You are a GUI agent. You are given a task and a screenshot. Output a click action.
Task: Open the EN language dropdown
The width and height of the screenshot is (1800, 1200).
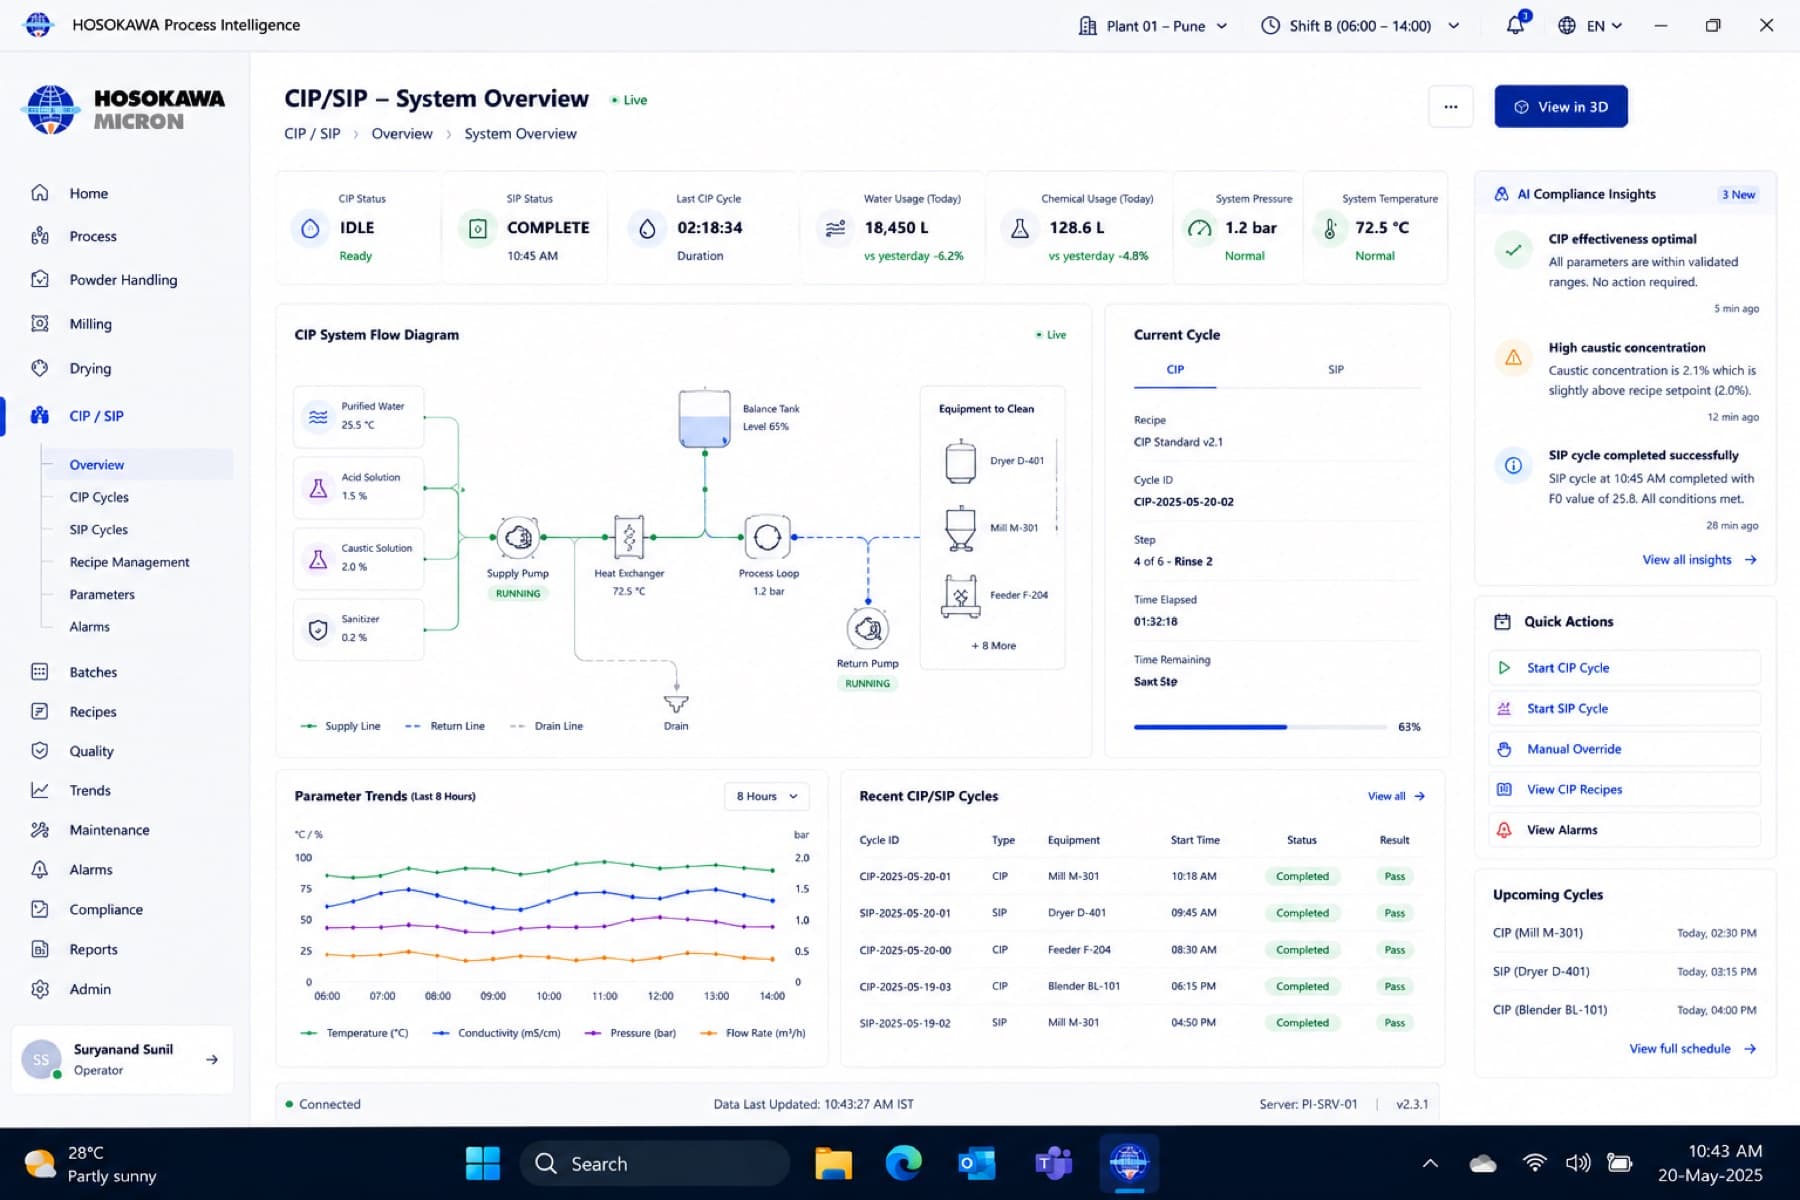[x=1590, y=26]
